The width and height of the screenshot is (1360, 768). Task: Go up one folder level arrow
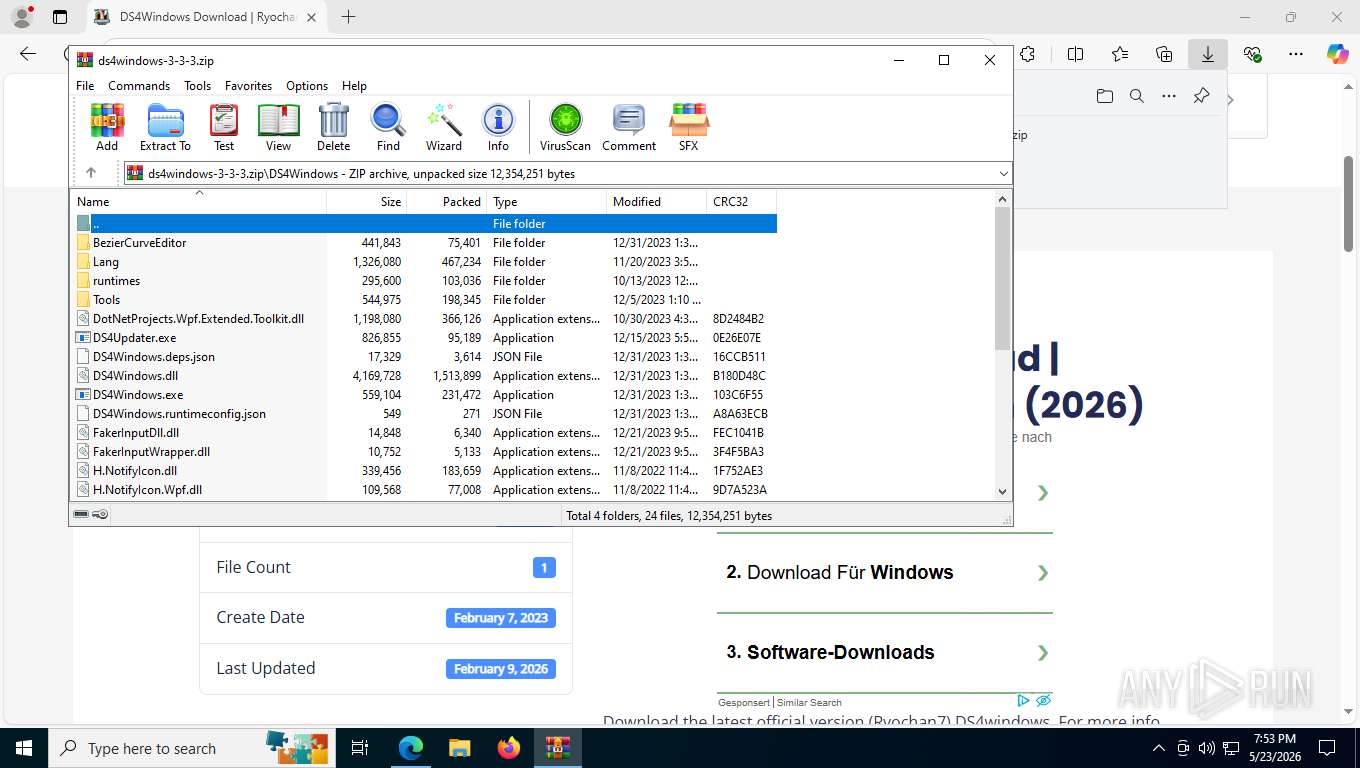91,173
